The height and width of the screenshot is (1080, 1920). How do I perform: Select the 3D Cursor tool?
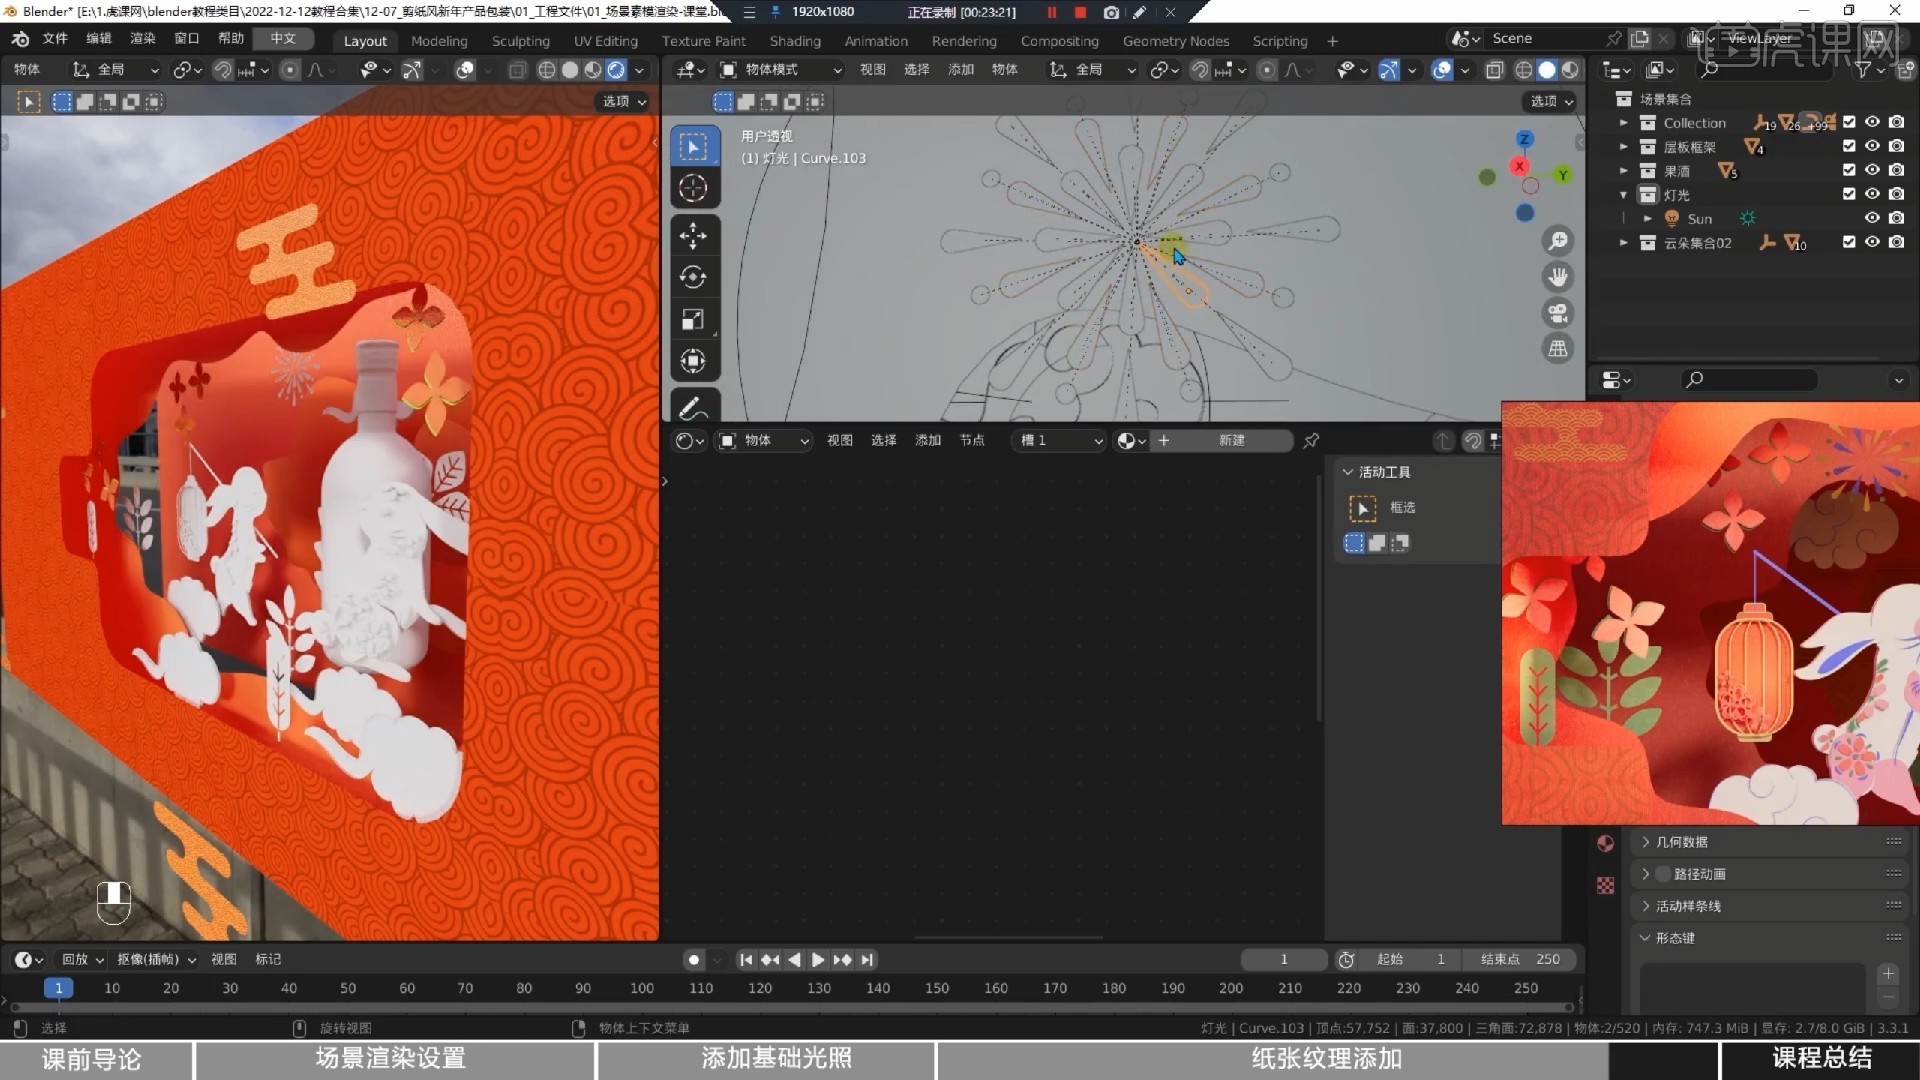[693, 188]
